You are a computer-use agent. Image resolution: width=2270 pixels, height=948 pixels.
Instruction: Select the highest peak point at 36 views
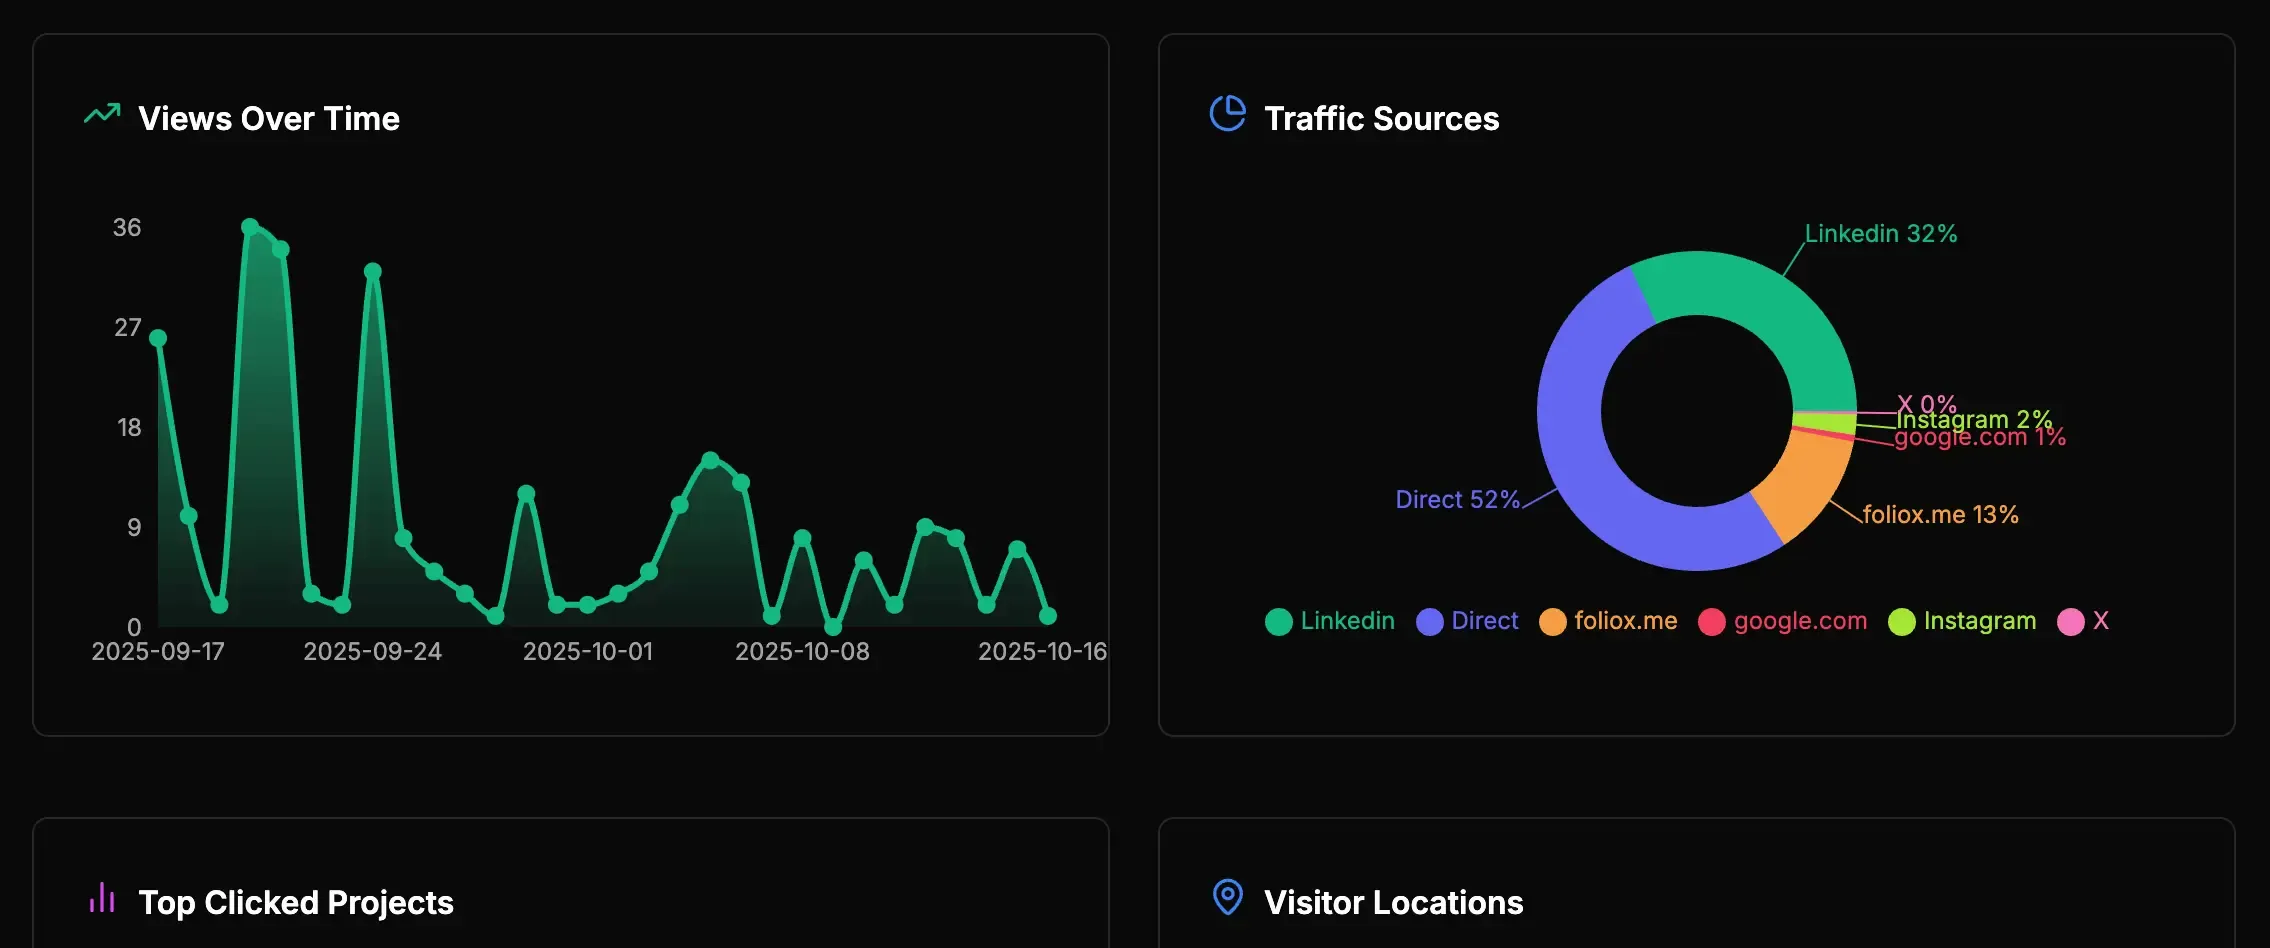pyautogui.click(x=250, y=227)
